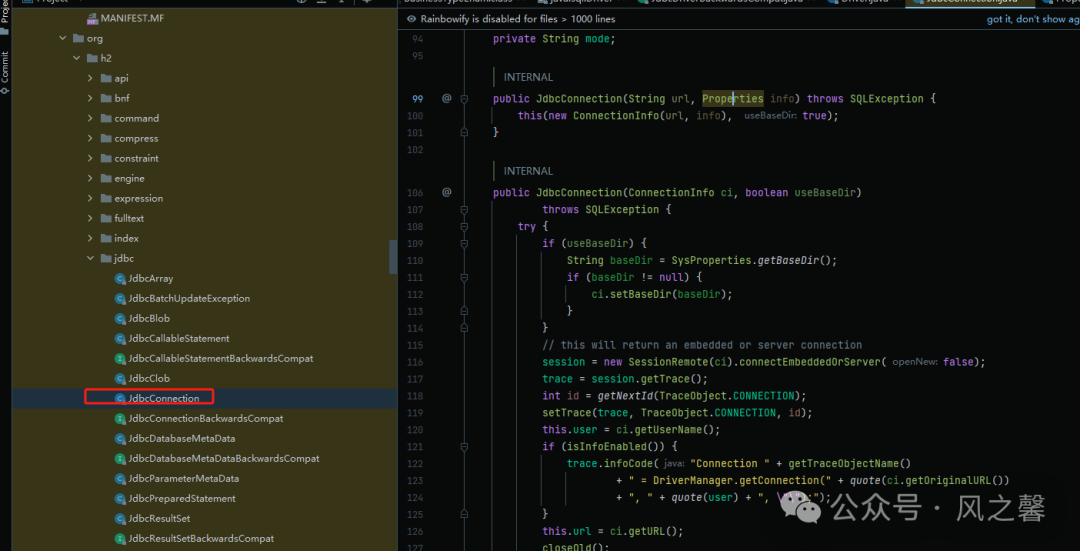Select JdbcPreparedStatement in the project tree
The image size is (1080, 551).
pos(182,499)
